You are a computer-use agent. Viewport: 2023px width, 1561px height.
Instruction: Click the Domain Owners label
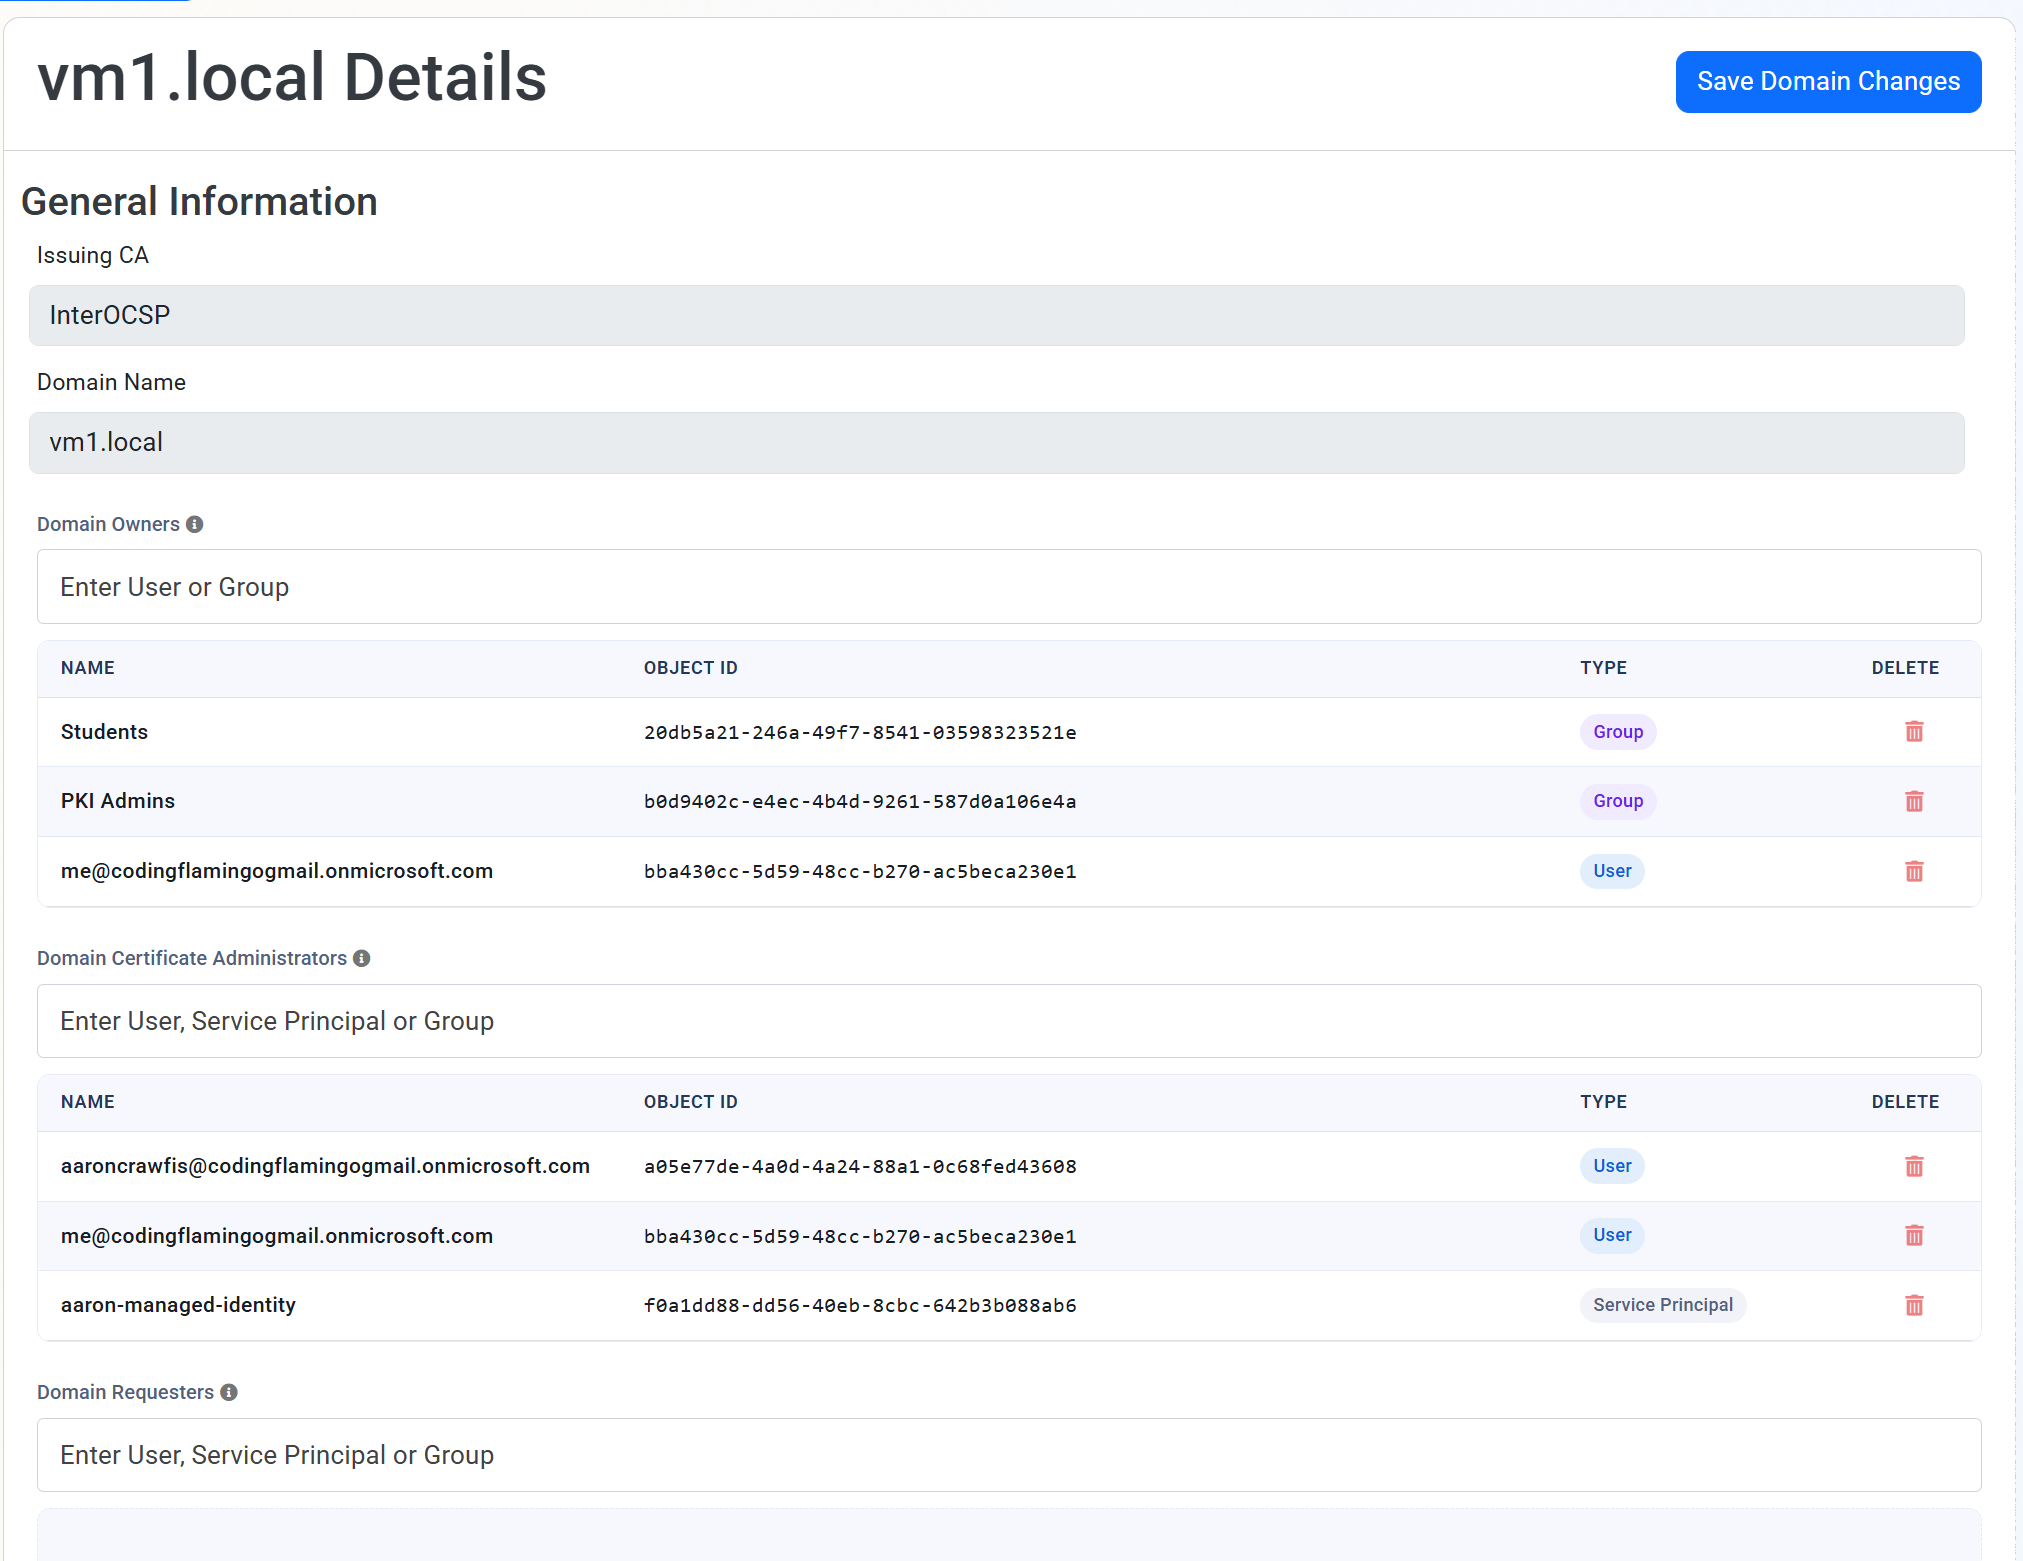(x=108, y=524)
